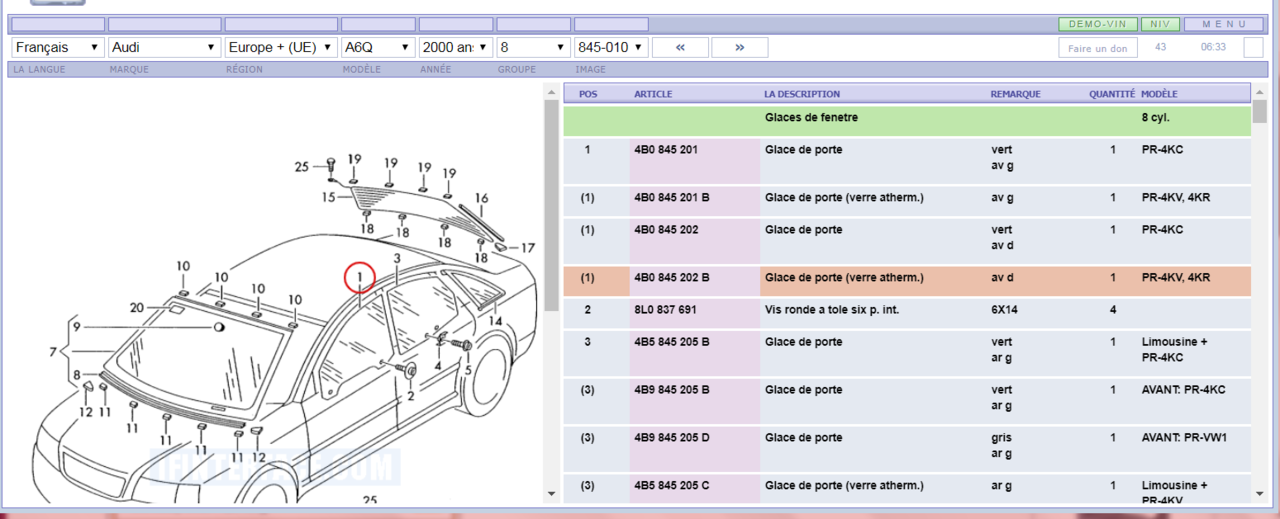Go to next image with » button
This screenshot has width=1280, height=519.
pos(740,47)
